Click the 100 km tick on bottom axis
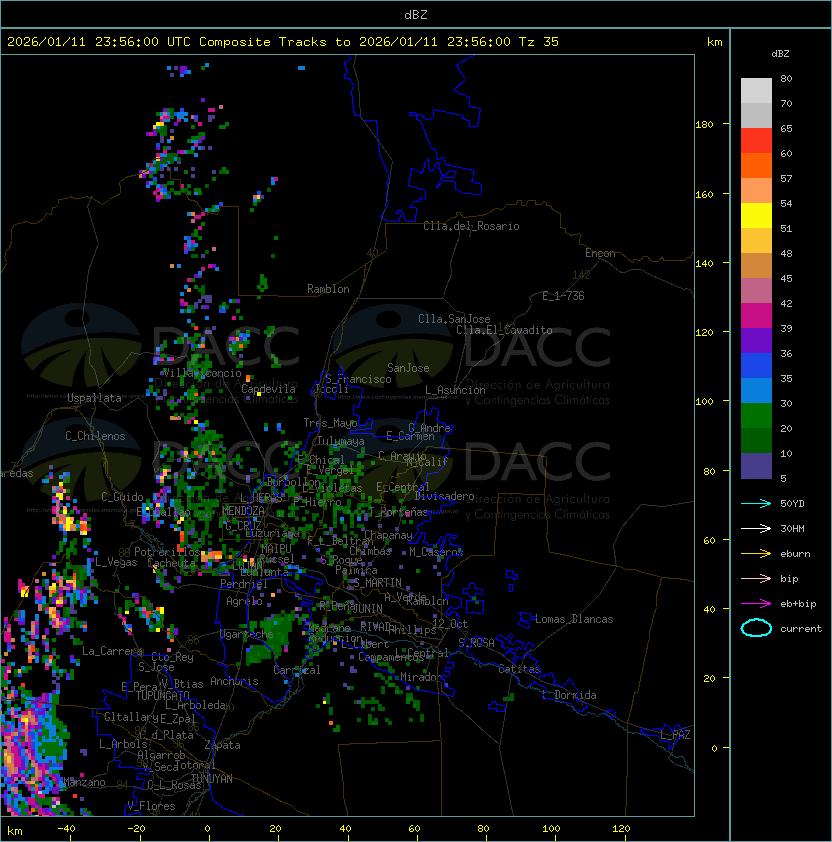 [x=552, y=829]
